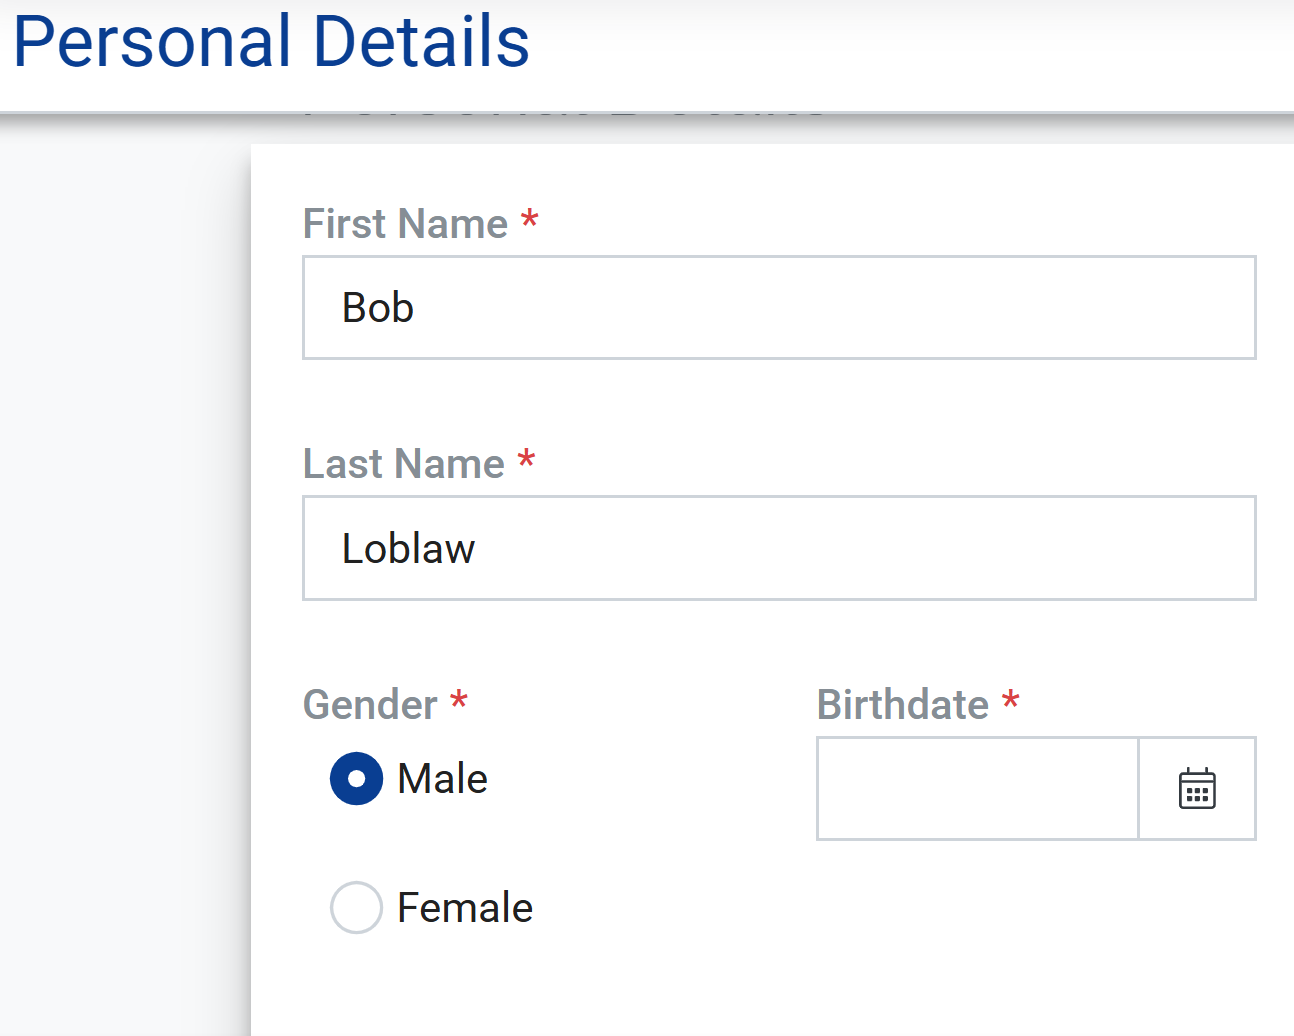Click the required asterisk beside Last Name

526,460
